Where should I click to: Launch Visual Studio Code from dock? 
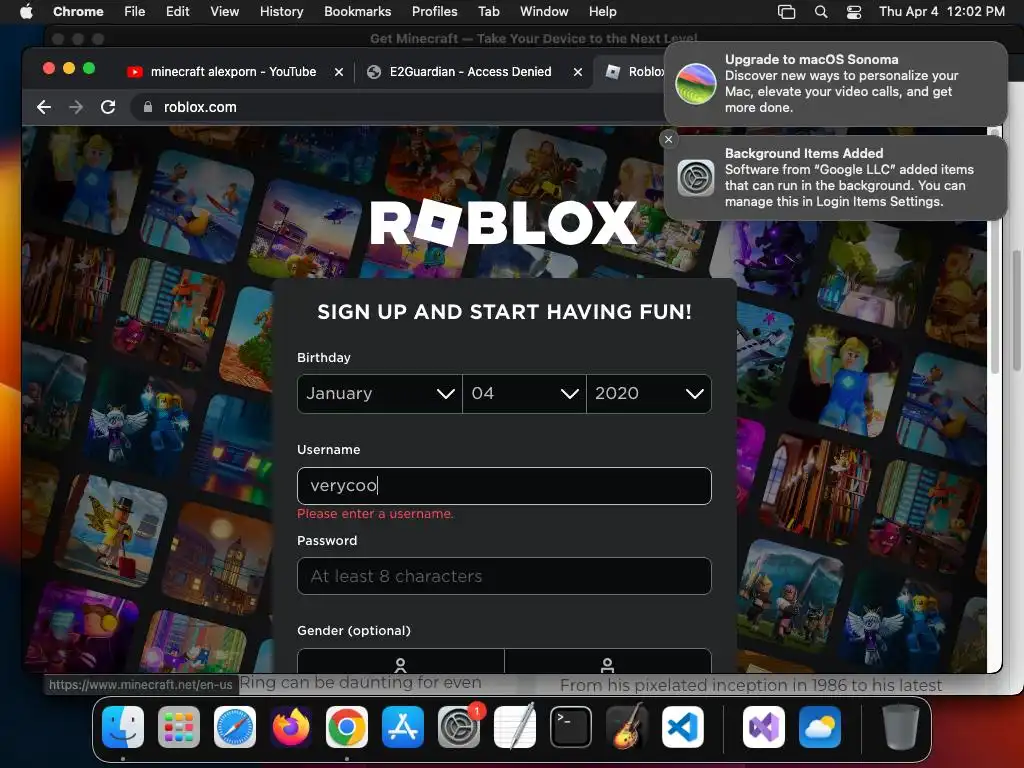click(683, 727)
